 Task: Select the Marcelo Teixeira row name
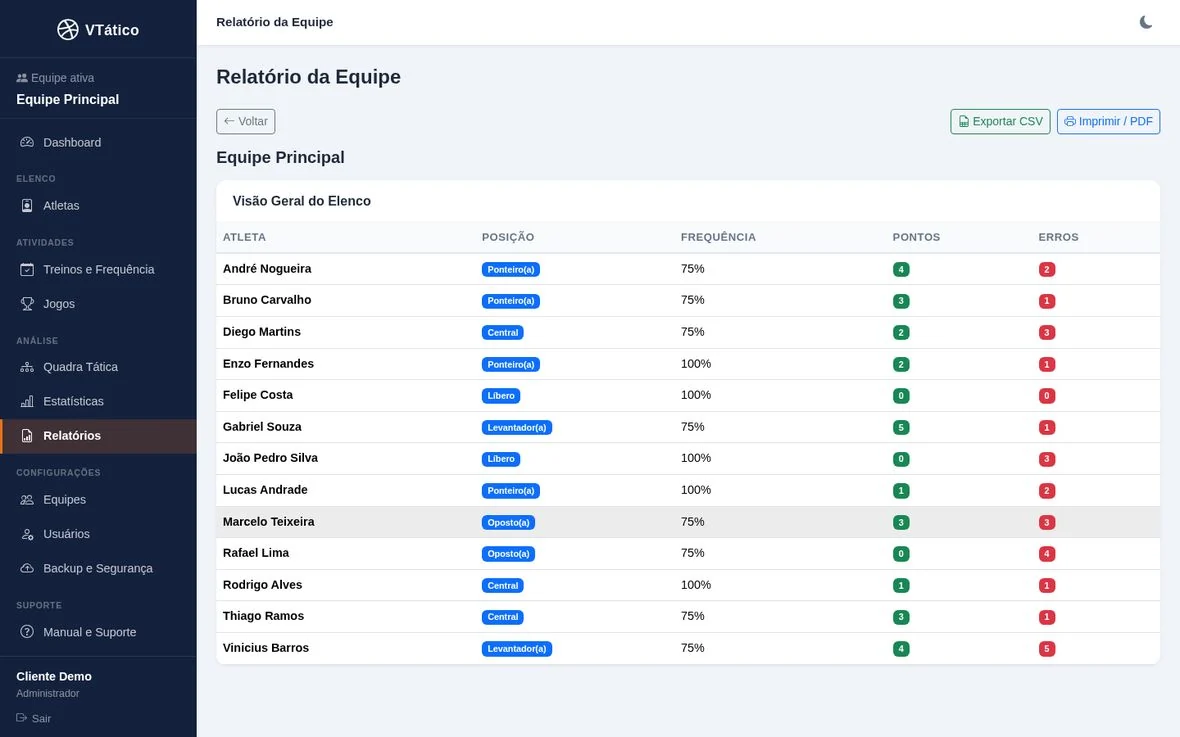coord(269,522)
